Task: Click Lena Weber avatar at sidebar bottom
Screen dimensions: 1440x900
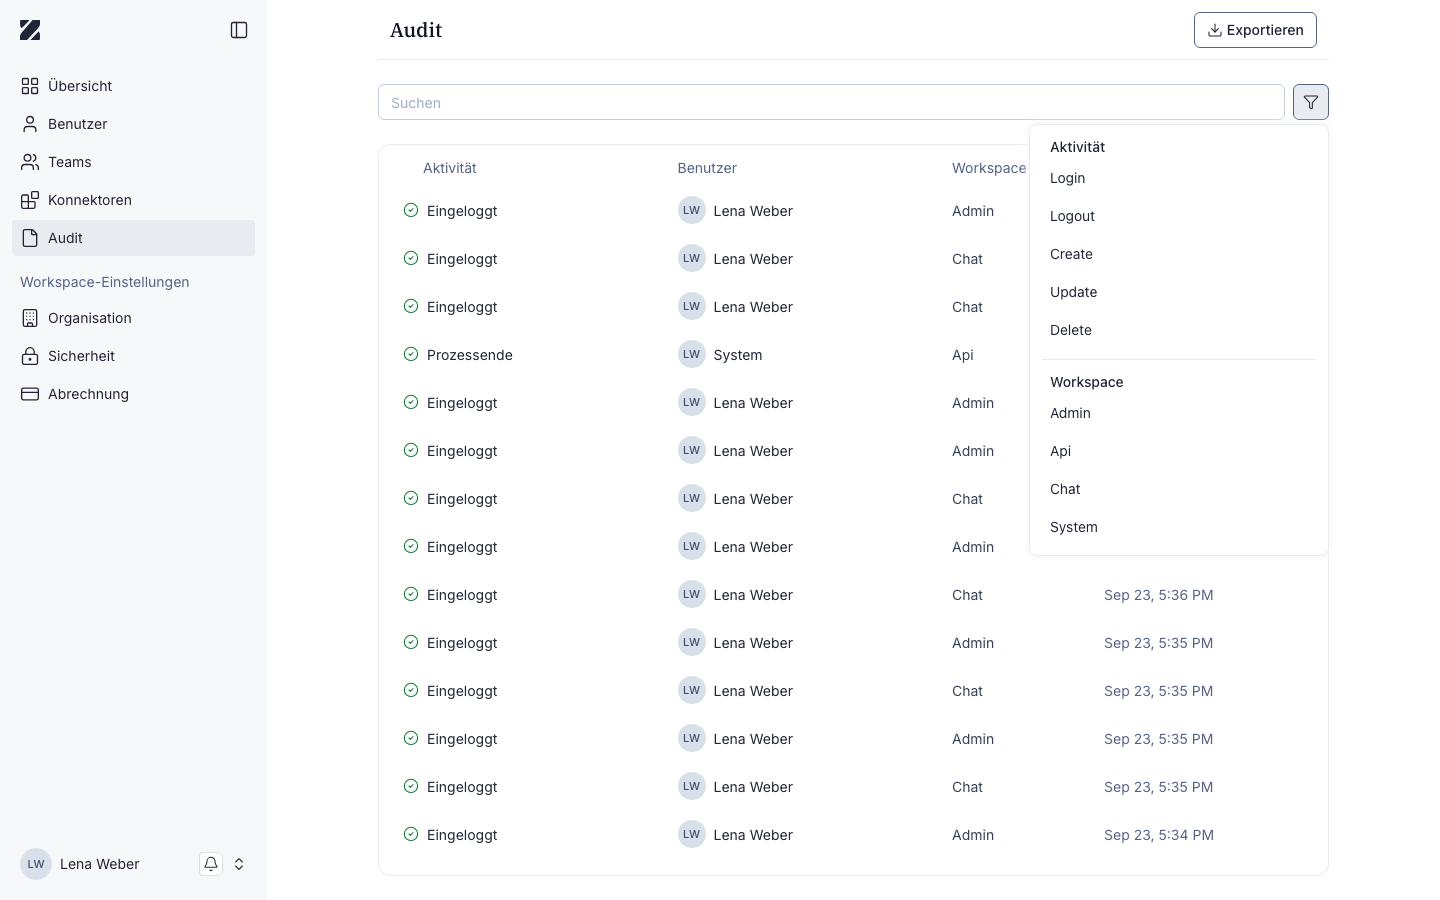Action: 36,864
